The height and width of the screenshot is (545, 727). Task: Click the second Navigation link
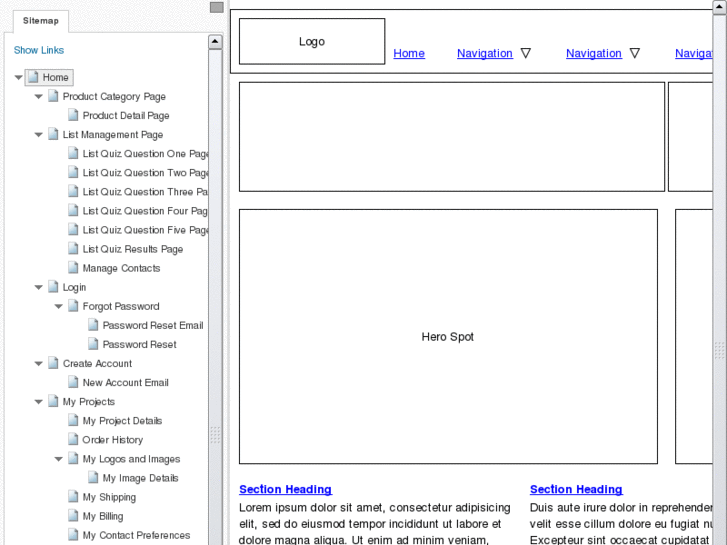(x=593, y=53)
